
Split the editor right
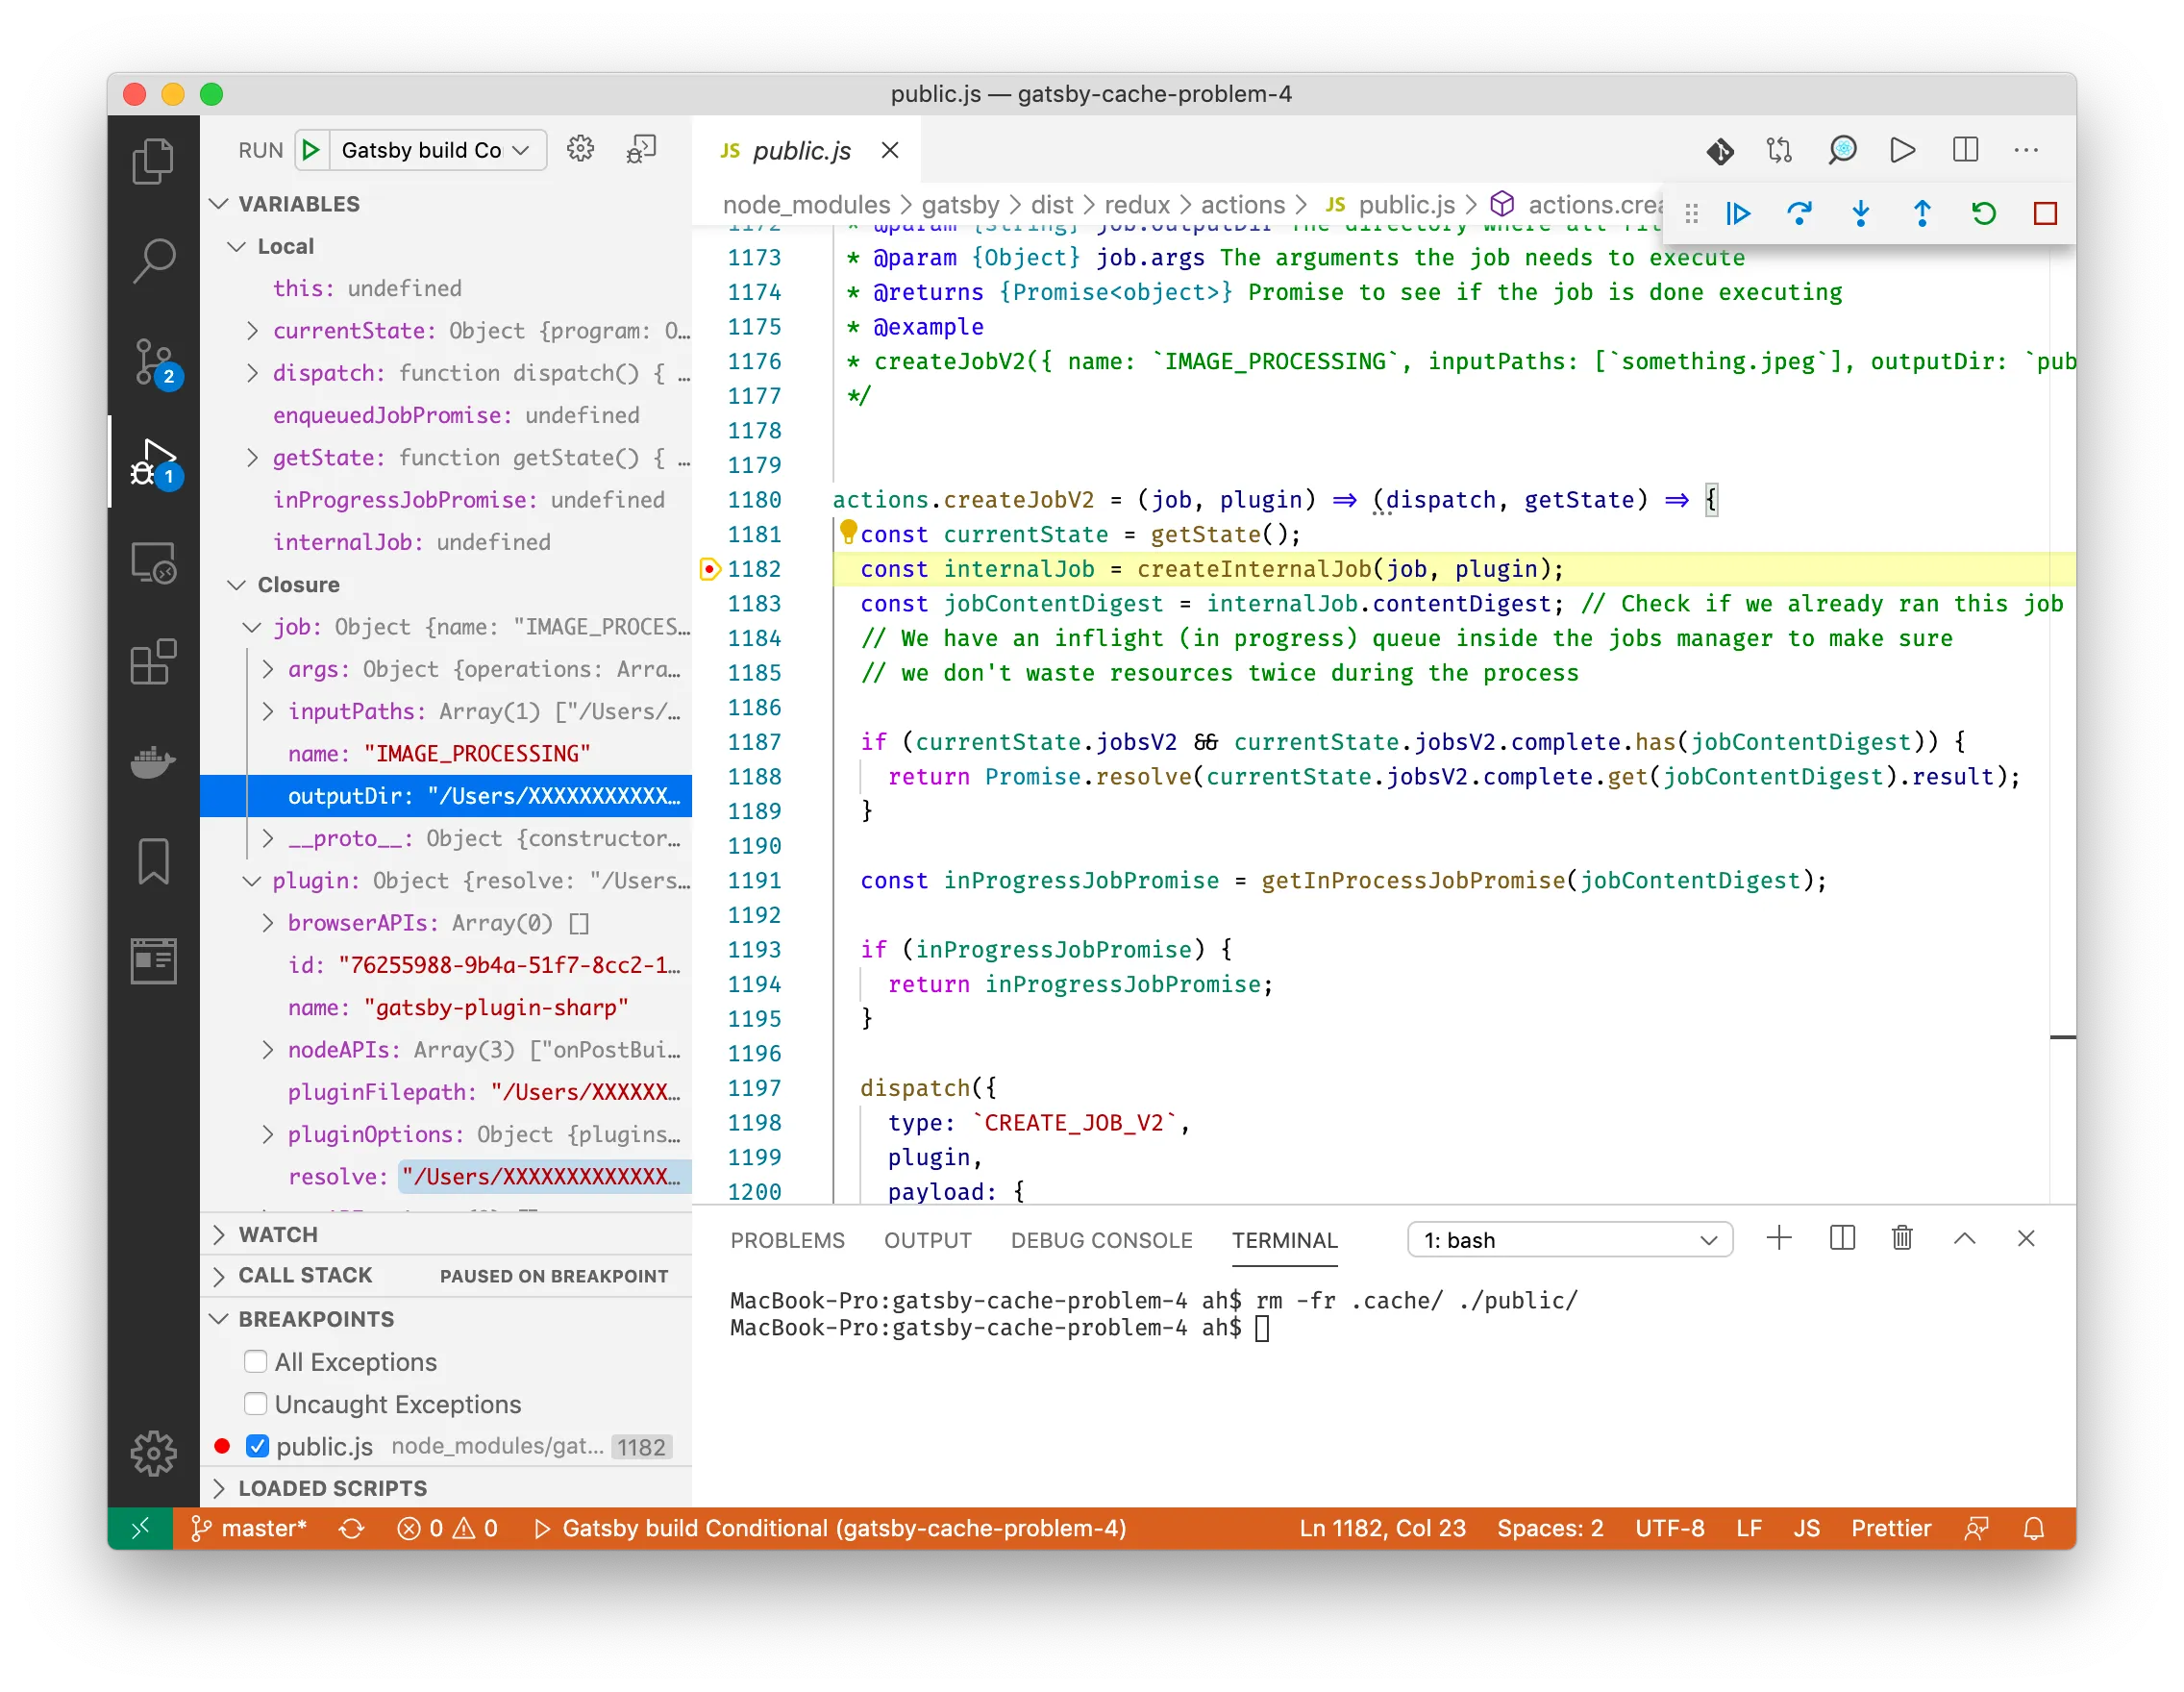click(x=1965, y=151)
